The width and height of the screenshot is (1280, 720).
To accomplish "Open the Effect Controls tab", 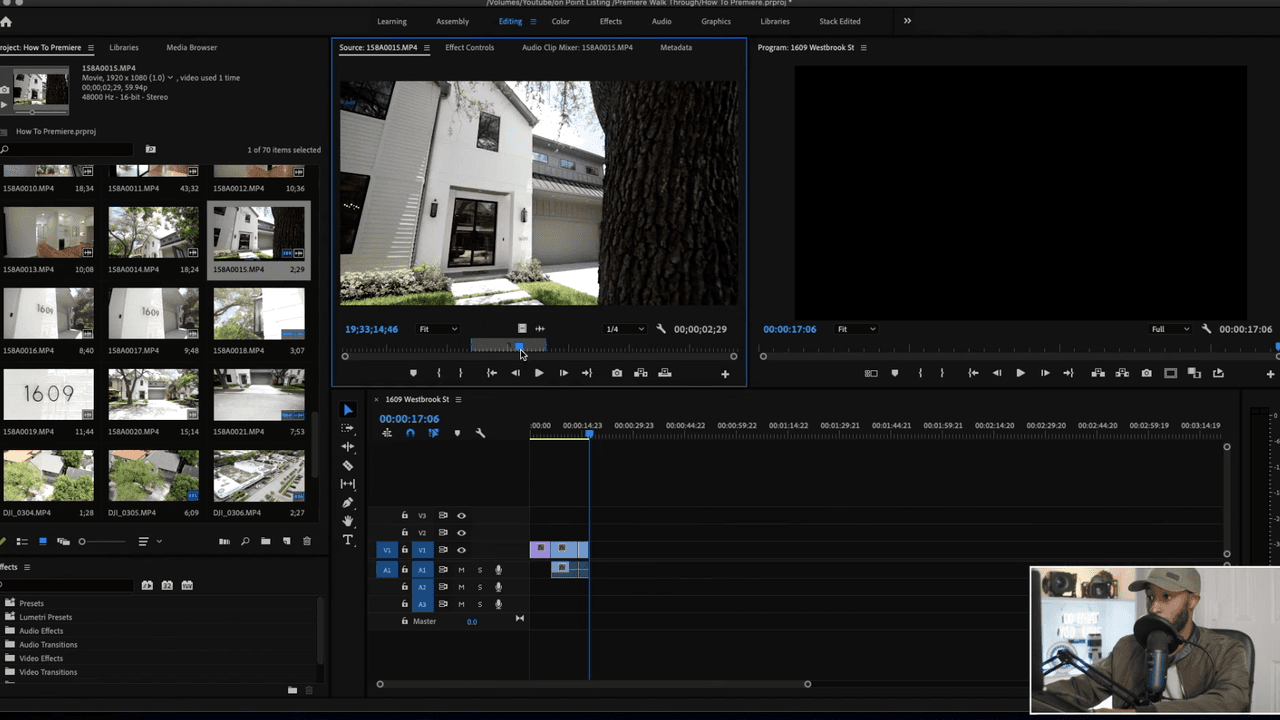I will (x=469, y=48).
